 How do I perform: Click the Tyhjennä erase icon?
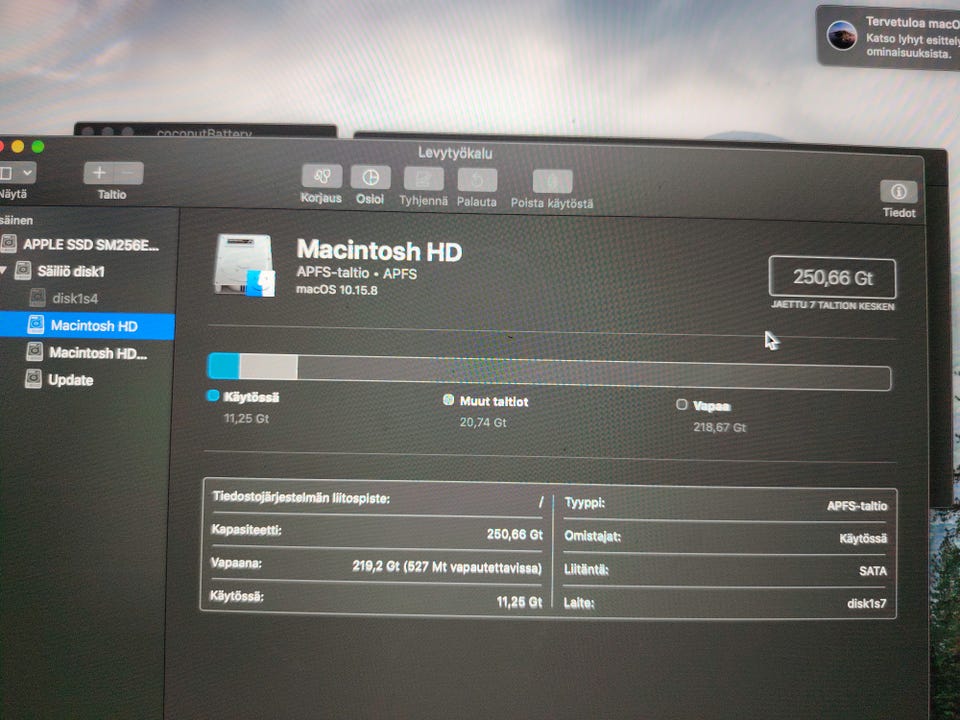click(424, 179)
